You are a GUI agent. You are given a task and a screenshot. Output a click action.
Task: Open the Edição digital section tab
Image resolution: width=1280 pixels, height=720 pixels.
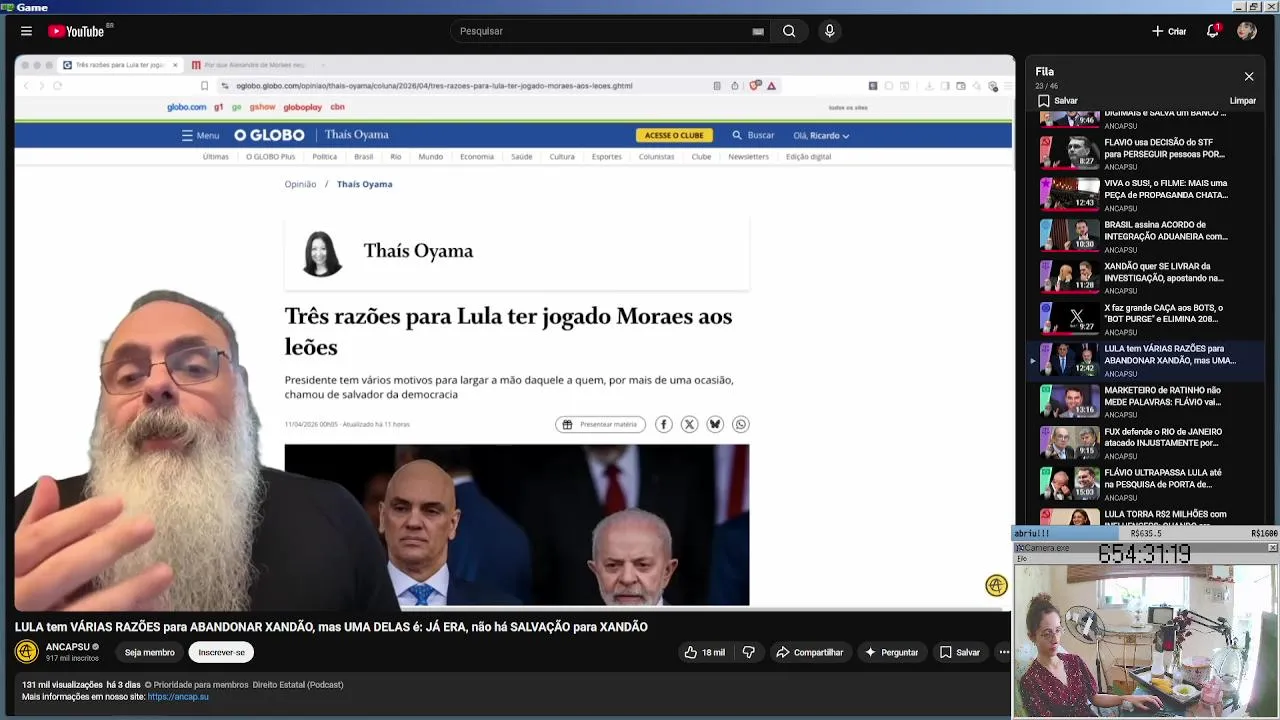(x=808, y=156)
